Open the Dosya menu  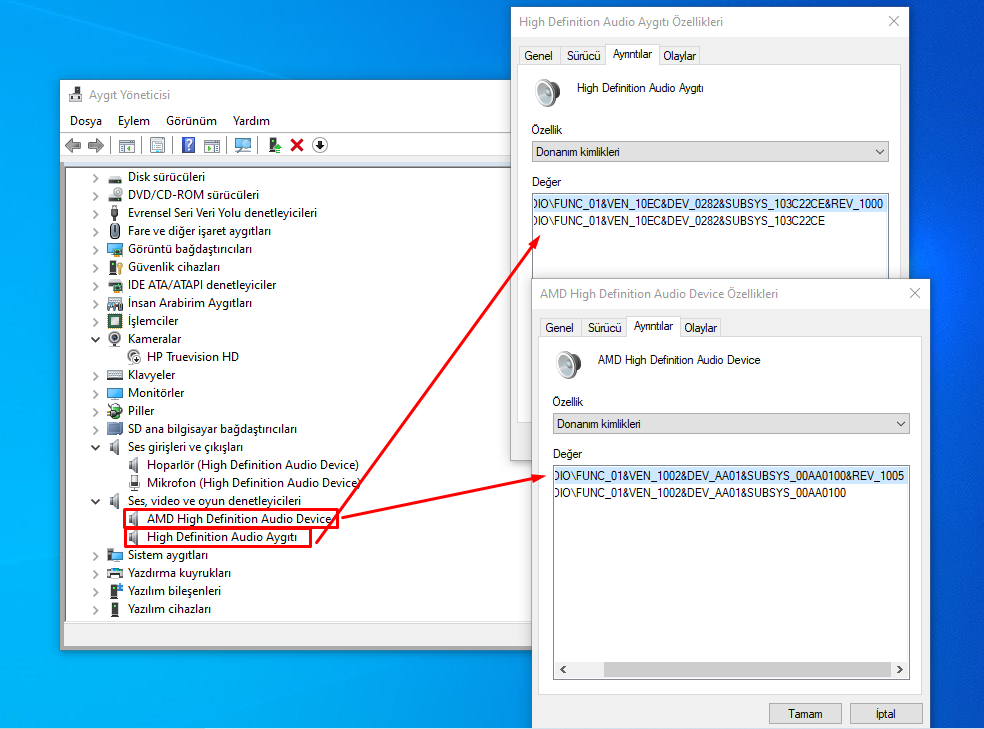86,120
